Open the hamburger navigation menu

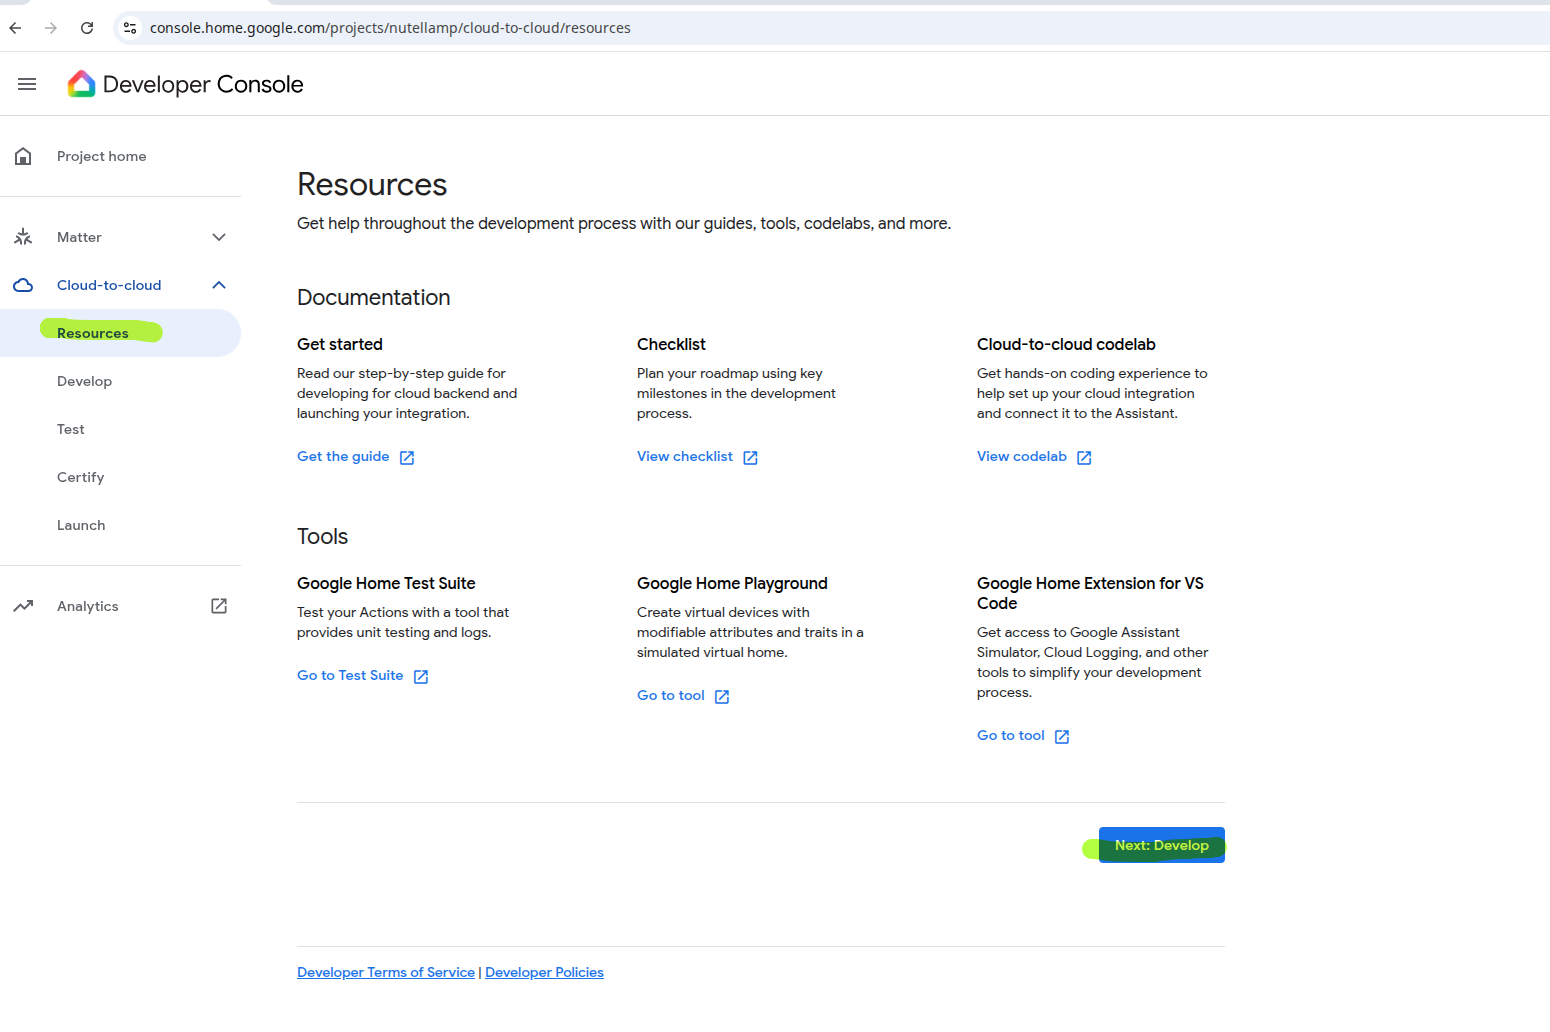pyautogui.click(x=27, y=85)
